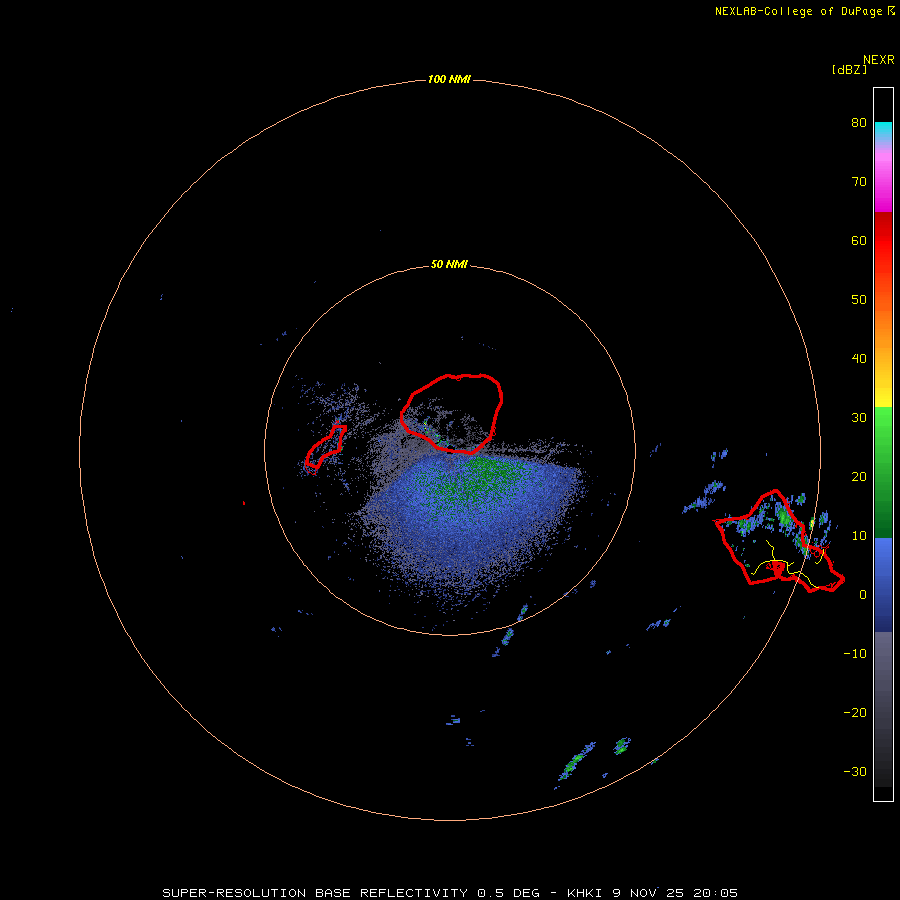The height and width of the screenshot is (900, 900).
Task: Click the 30 dBZ scale label
Action: [859, 418]
